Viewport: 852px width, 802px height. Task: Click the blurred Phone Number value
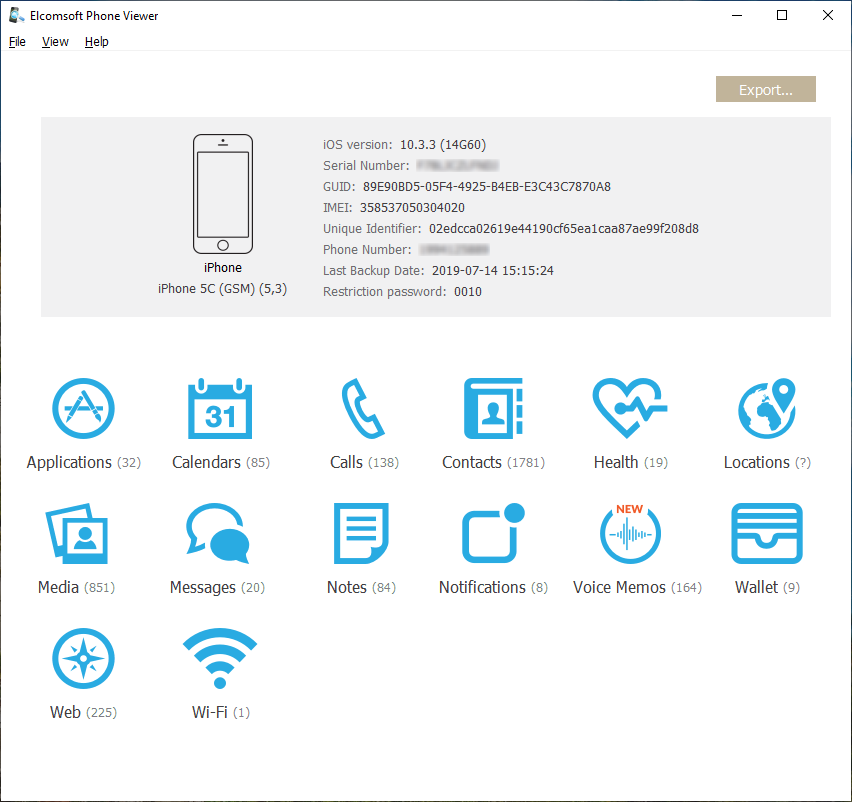click(x=454, y=250)
